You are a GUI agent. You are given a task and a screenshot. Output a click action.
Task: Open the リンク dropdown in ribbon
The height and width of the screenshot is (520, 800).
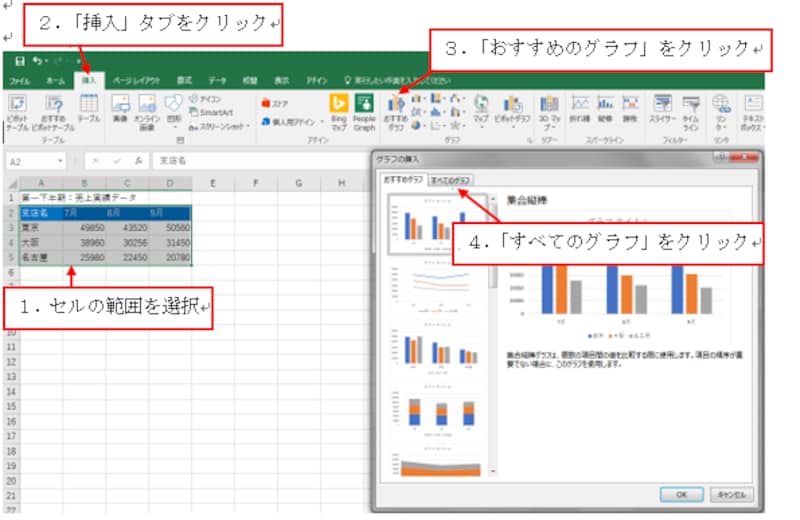[721, 113]
